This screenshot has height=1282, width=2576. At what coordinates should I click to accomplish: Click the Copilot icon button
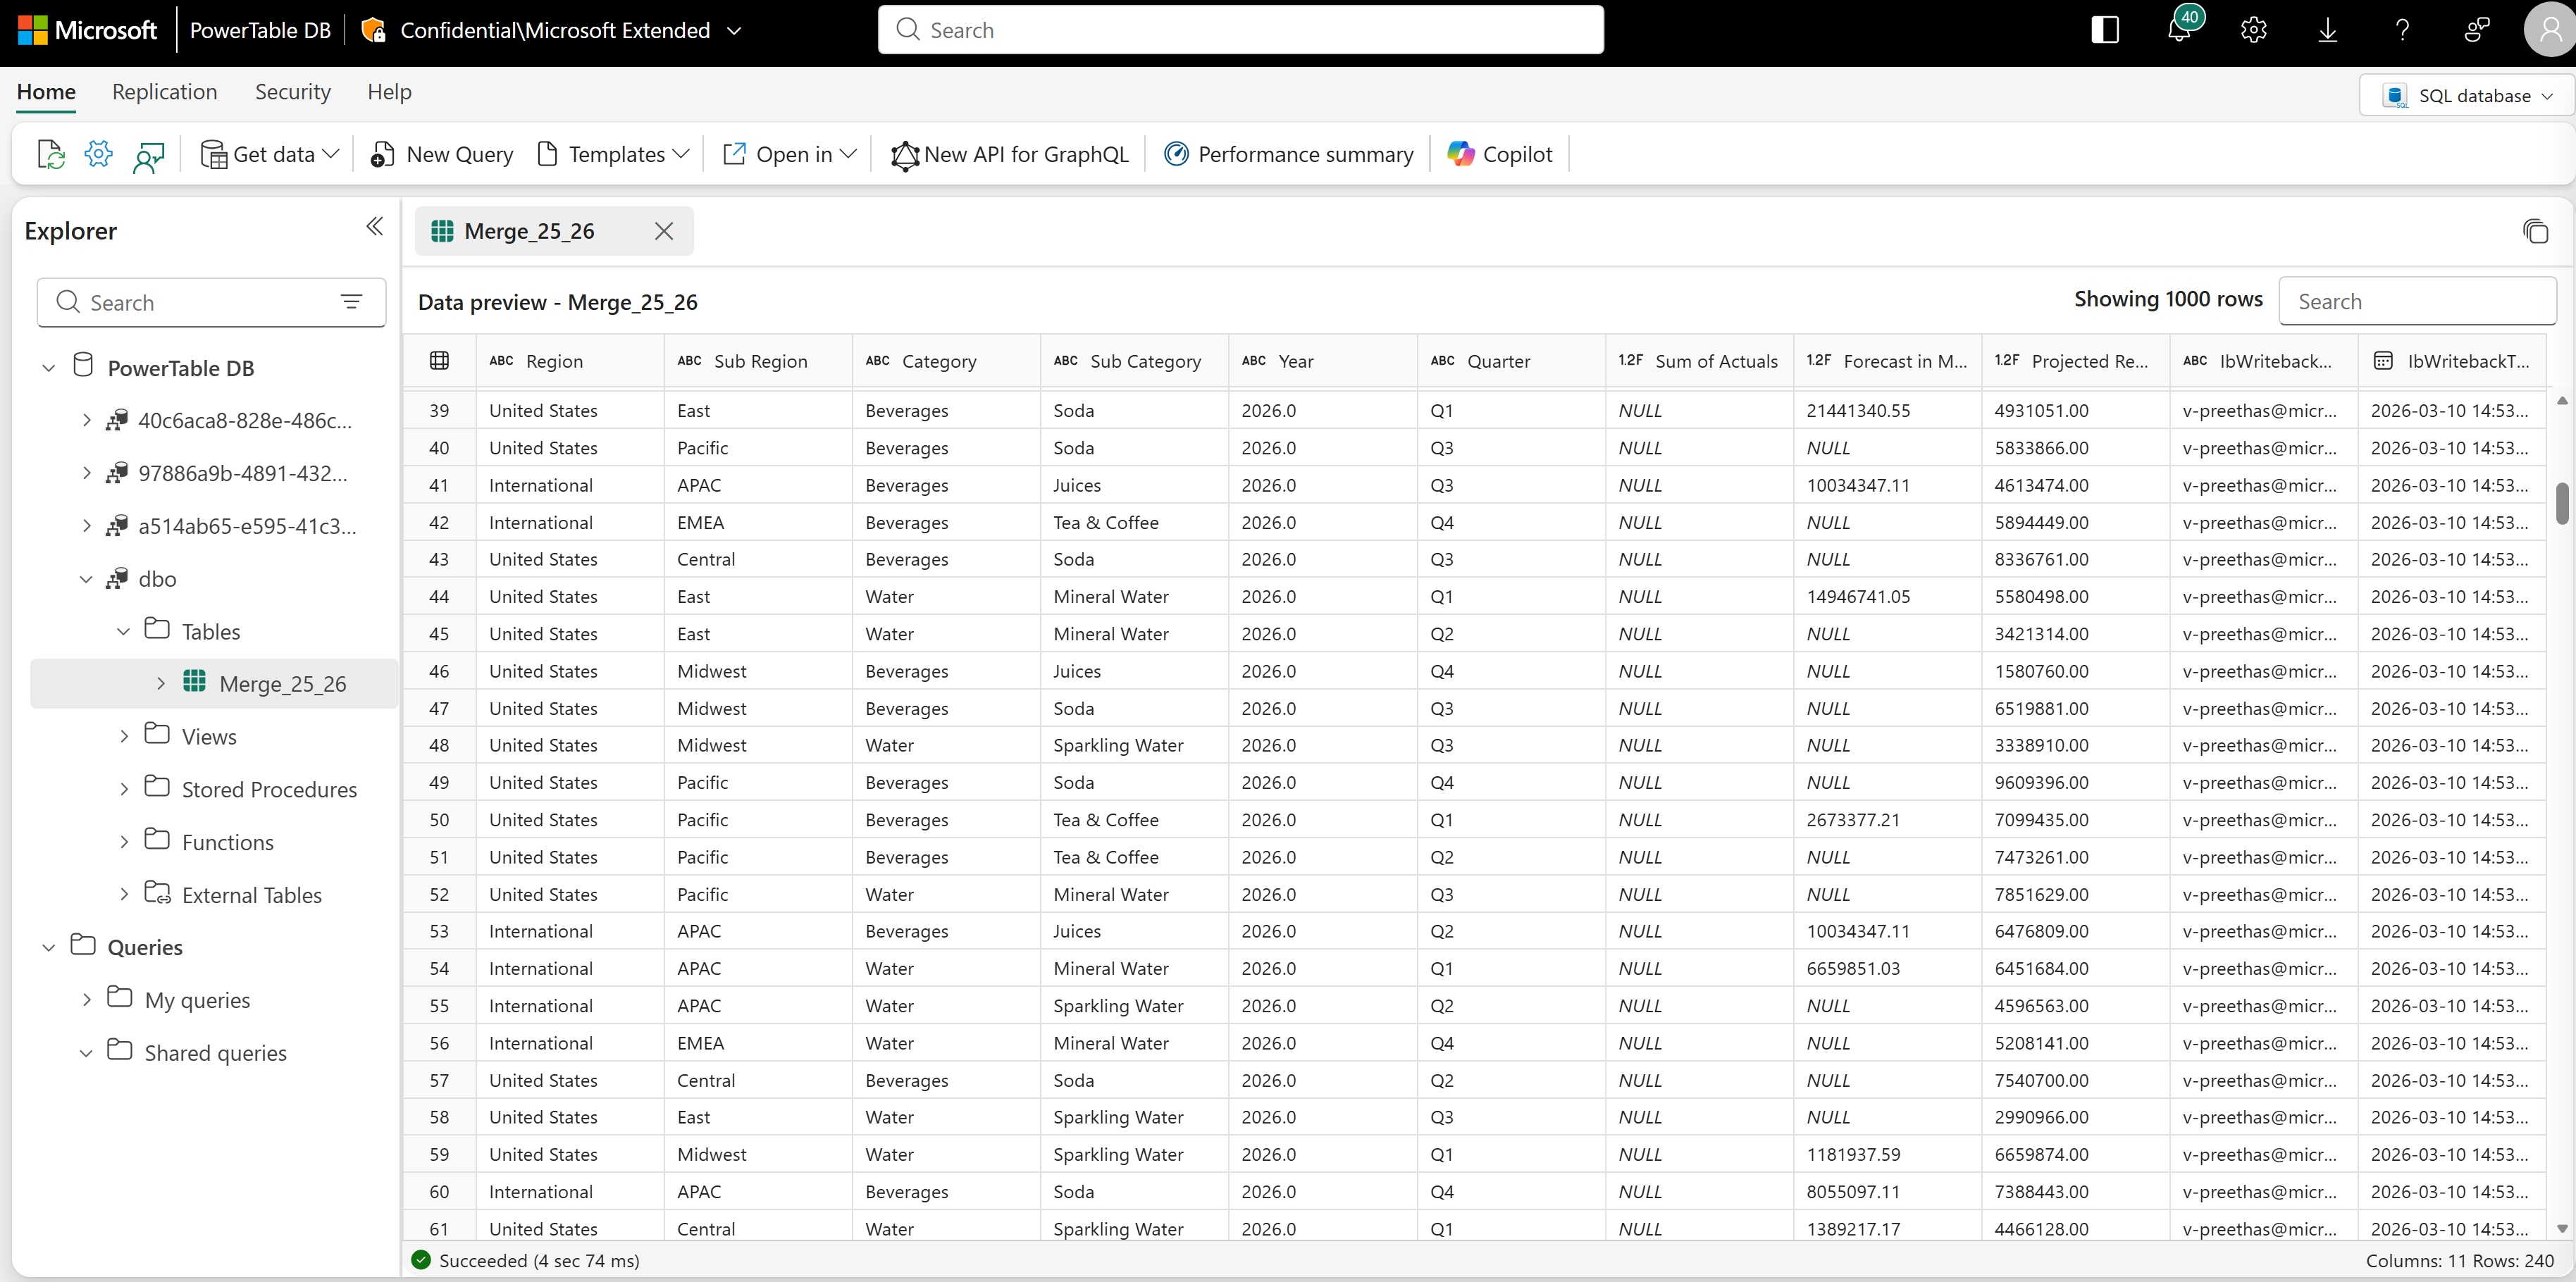pos(1499,154)
